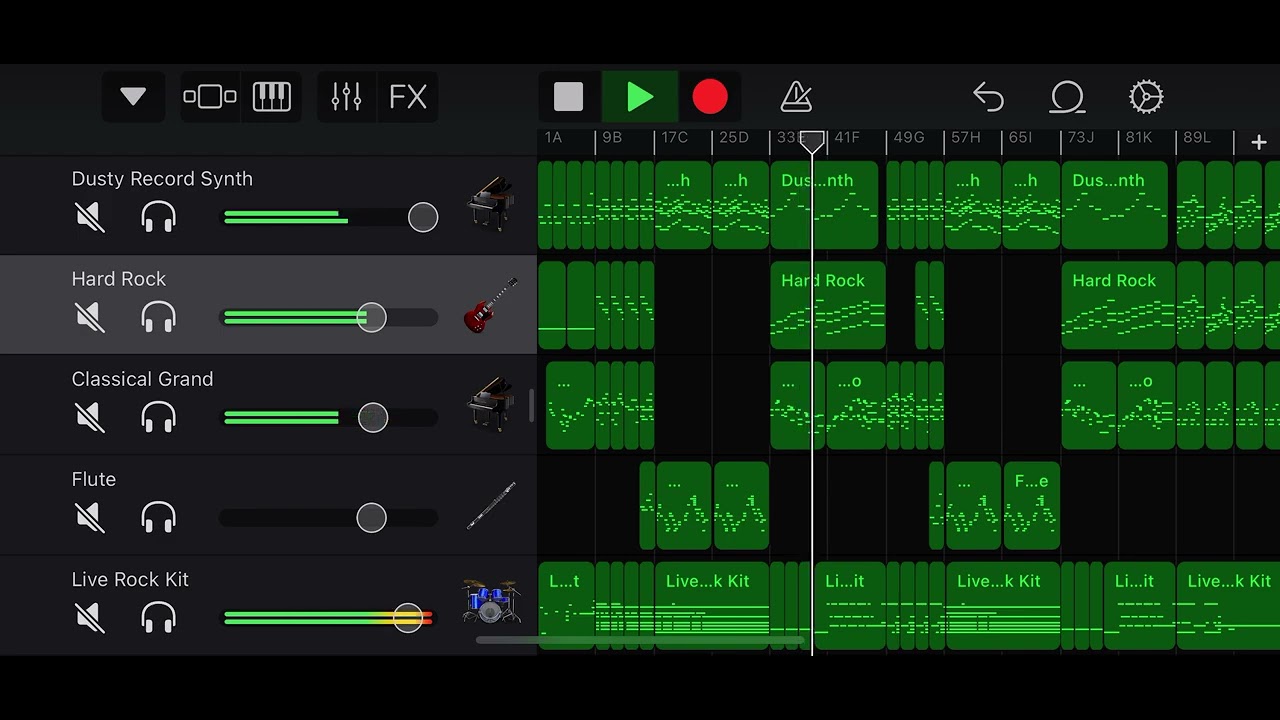Add a song section with plus button
The image size is (1280, 720).
pos(1258,143)
